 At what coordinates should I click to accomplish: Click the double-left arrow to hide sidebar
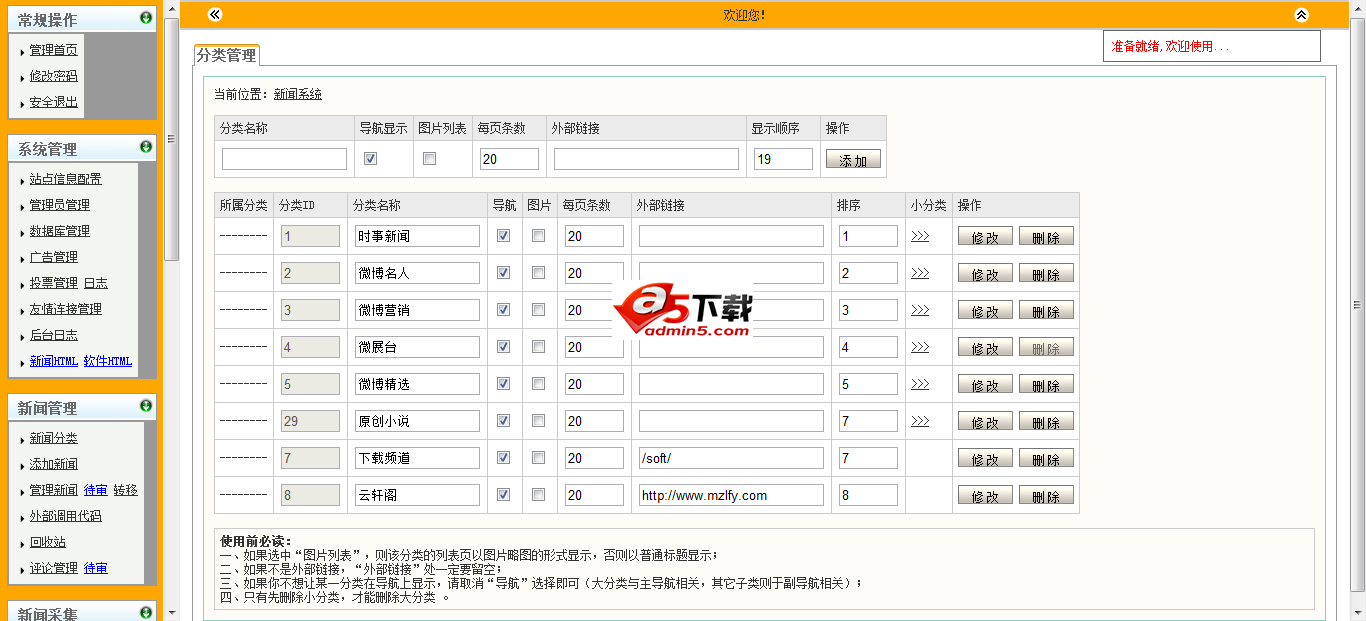(x=214, y=14)
